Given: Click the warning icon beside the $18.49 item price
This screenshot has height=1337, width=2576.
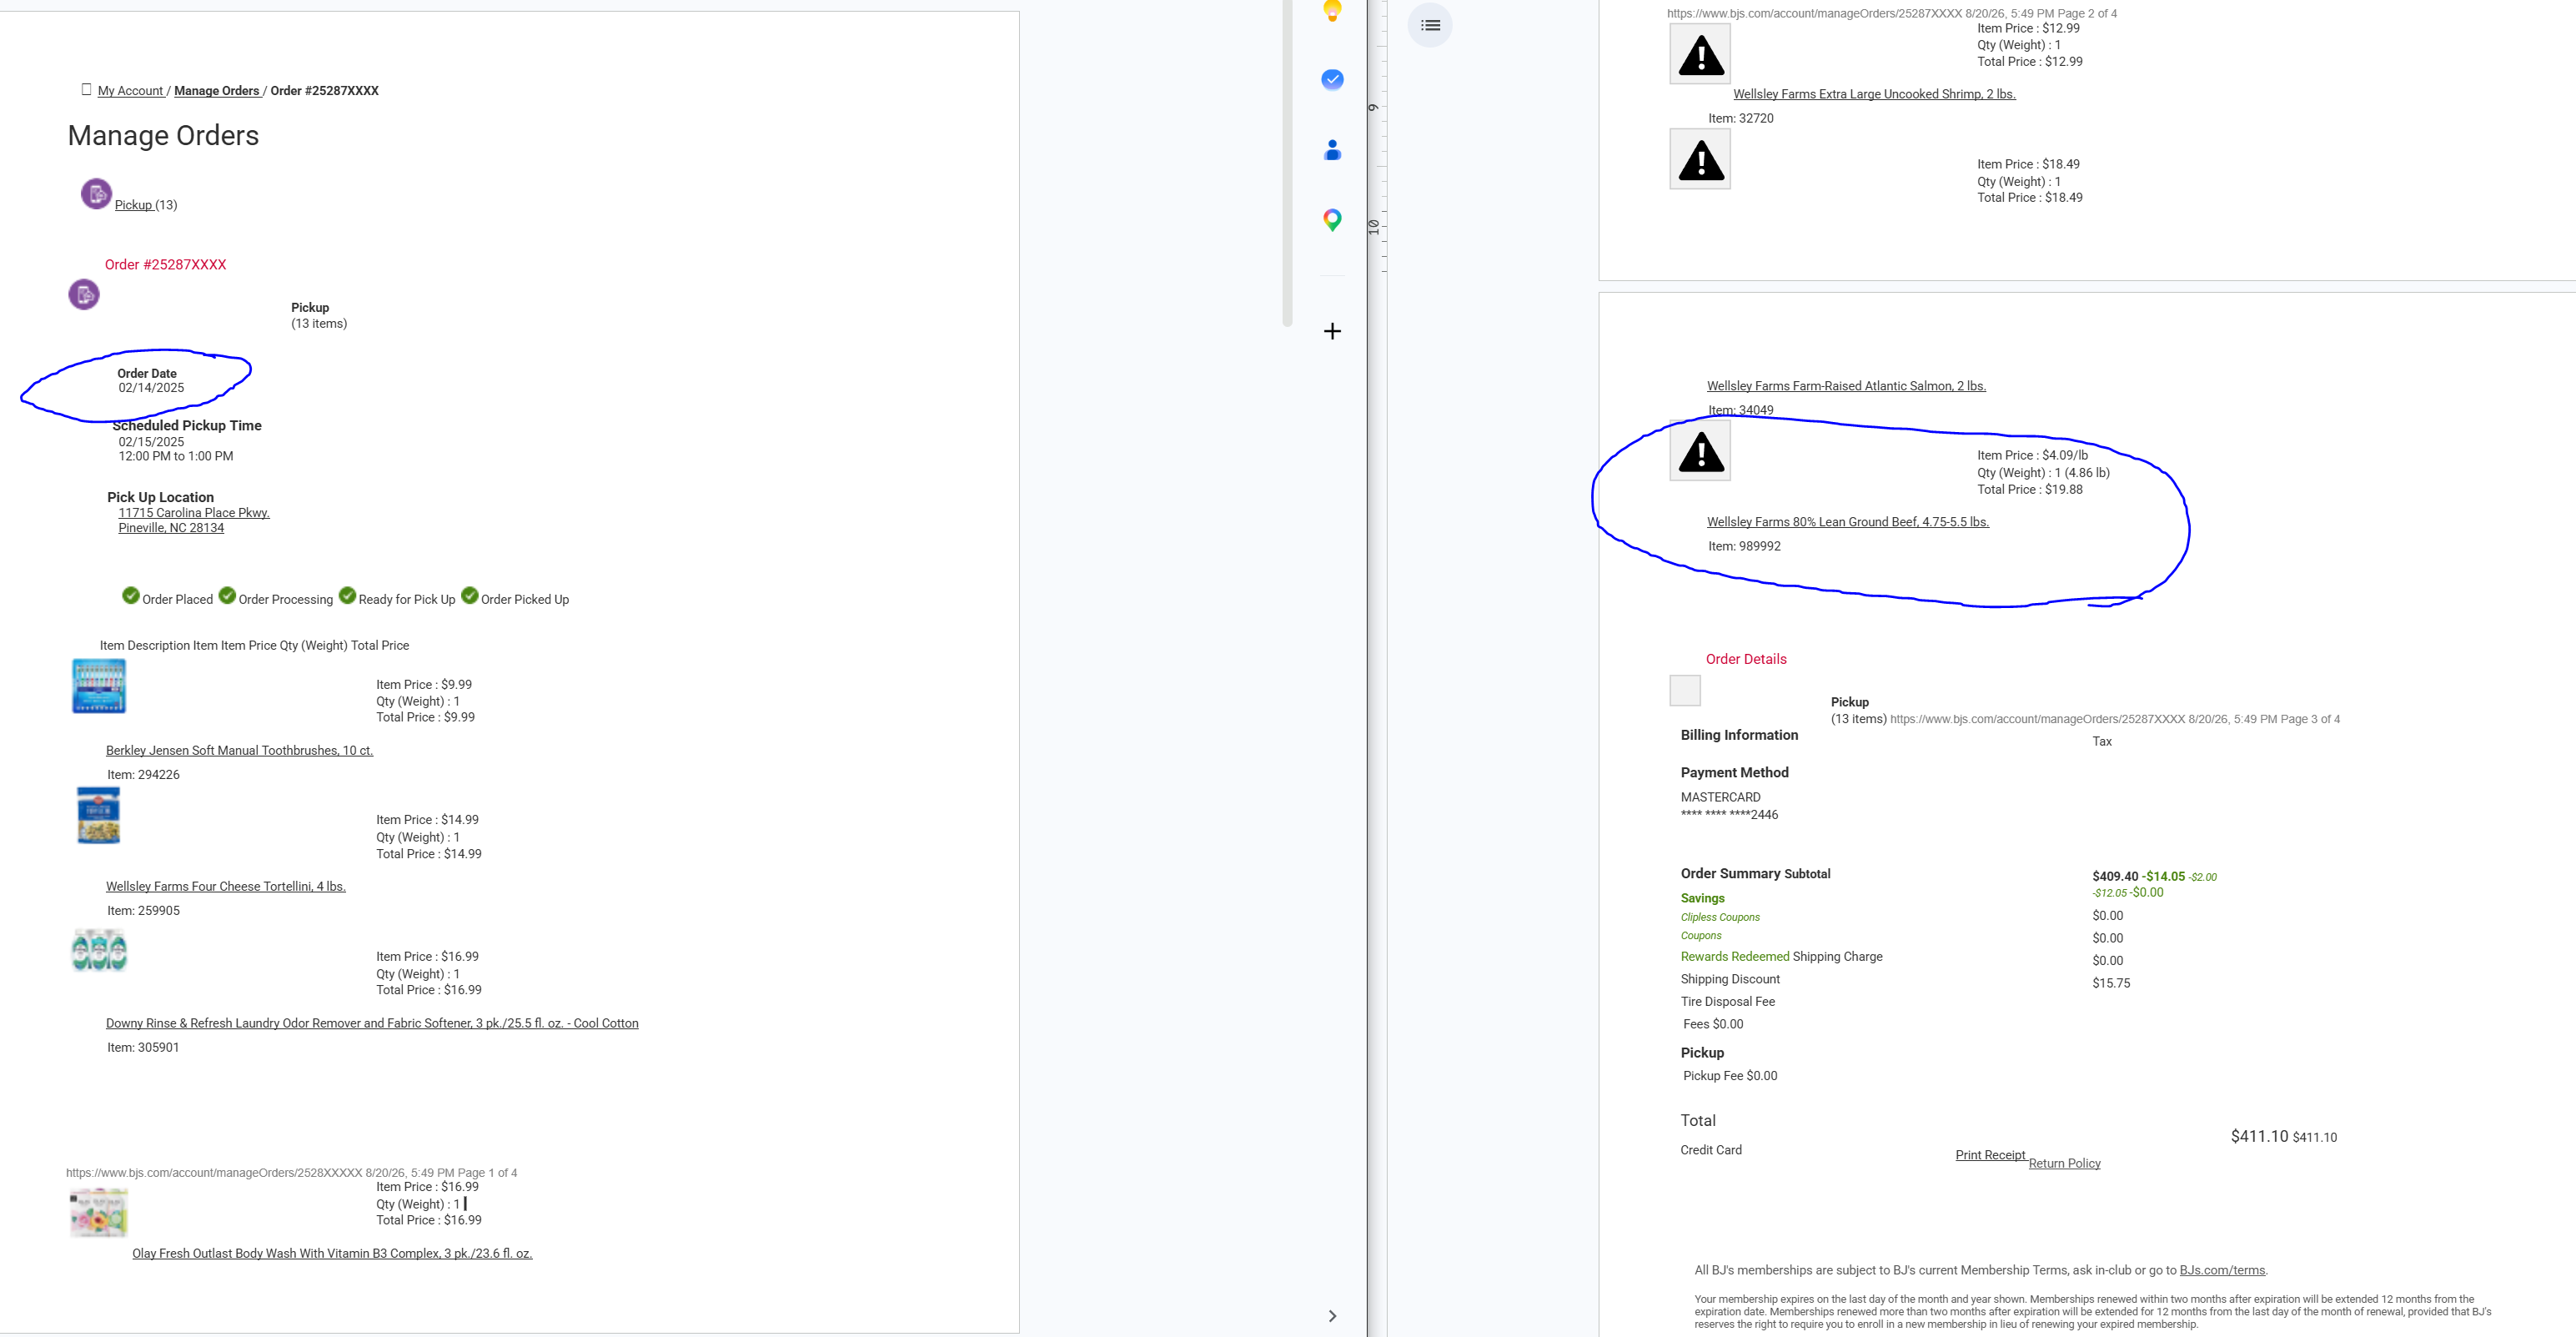Looking at the screenshot, I should (1700, 159).
